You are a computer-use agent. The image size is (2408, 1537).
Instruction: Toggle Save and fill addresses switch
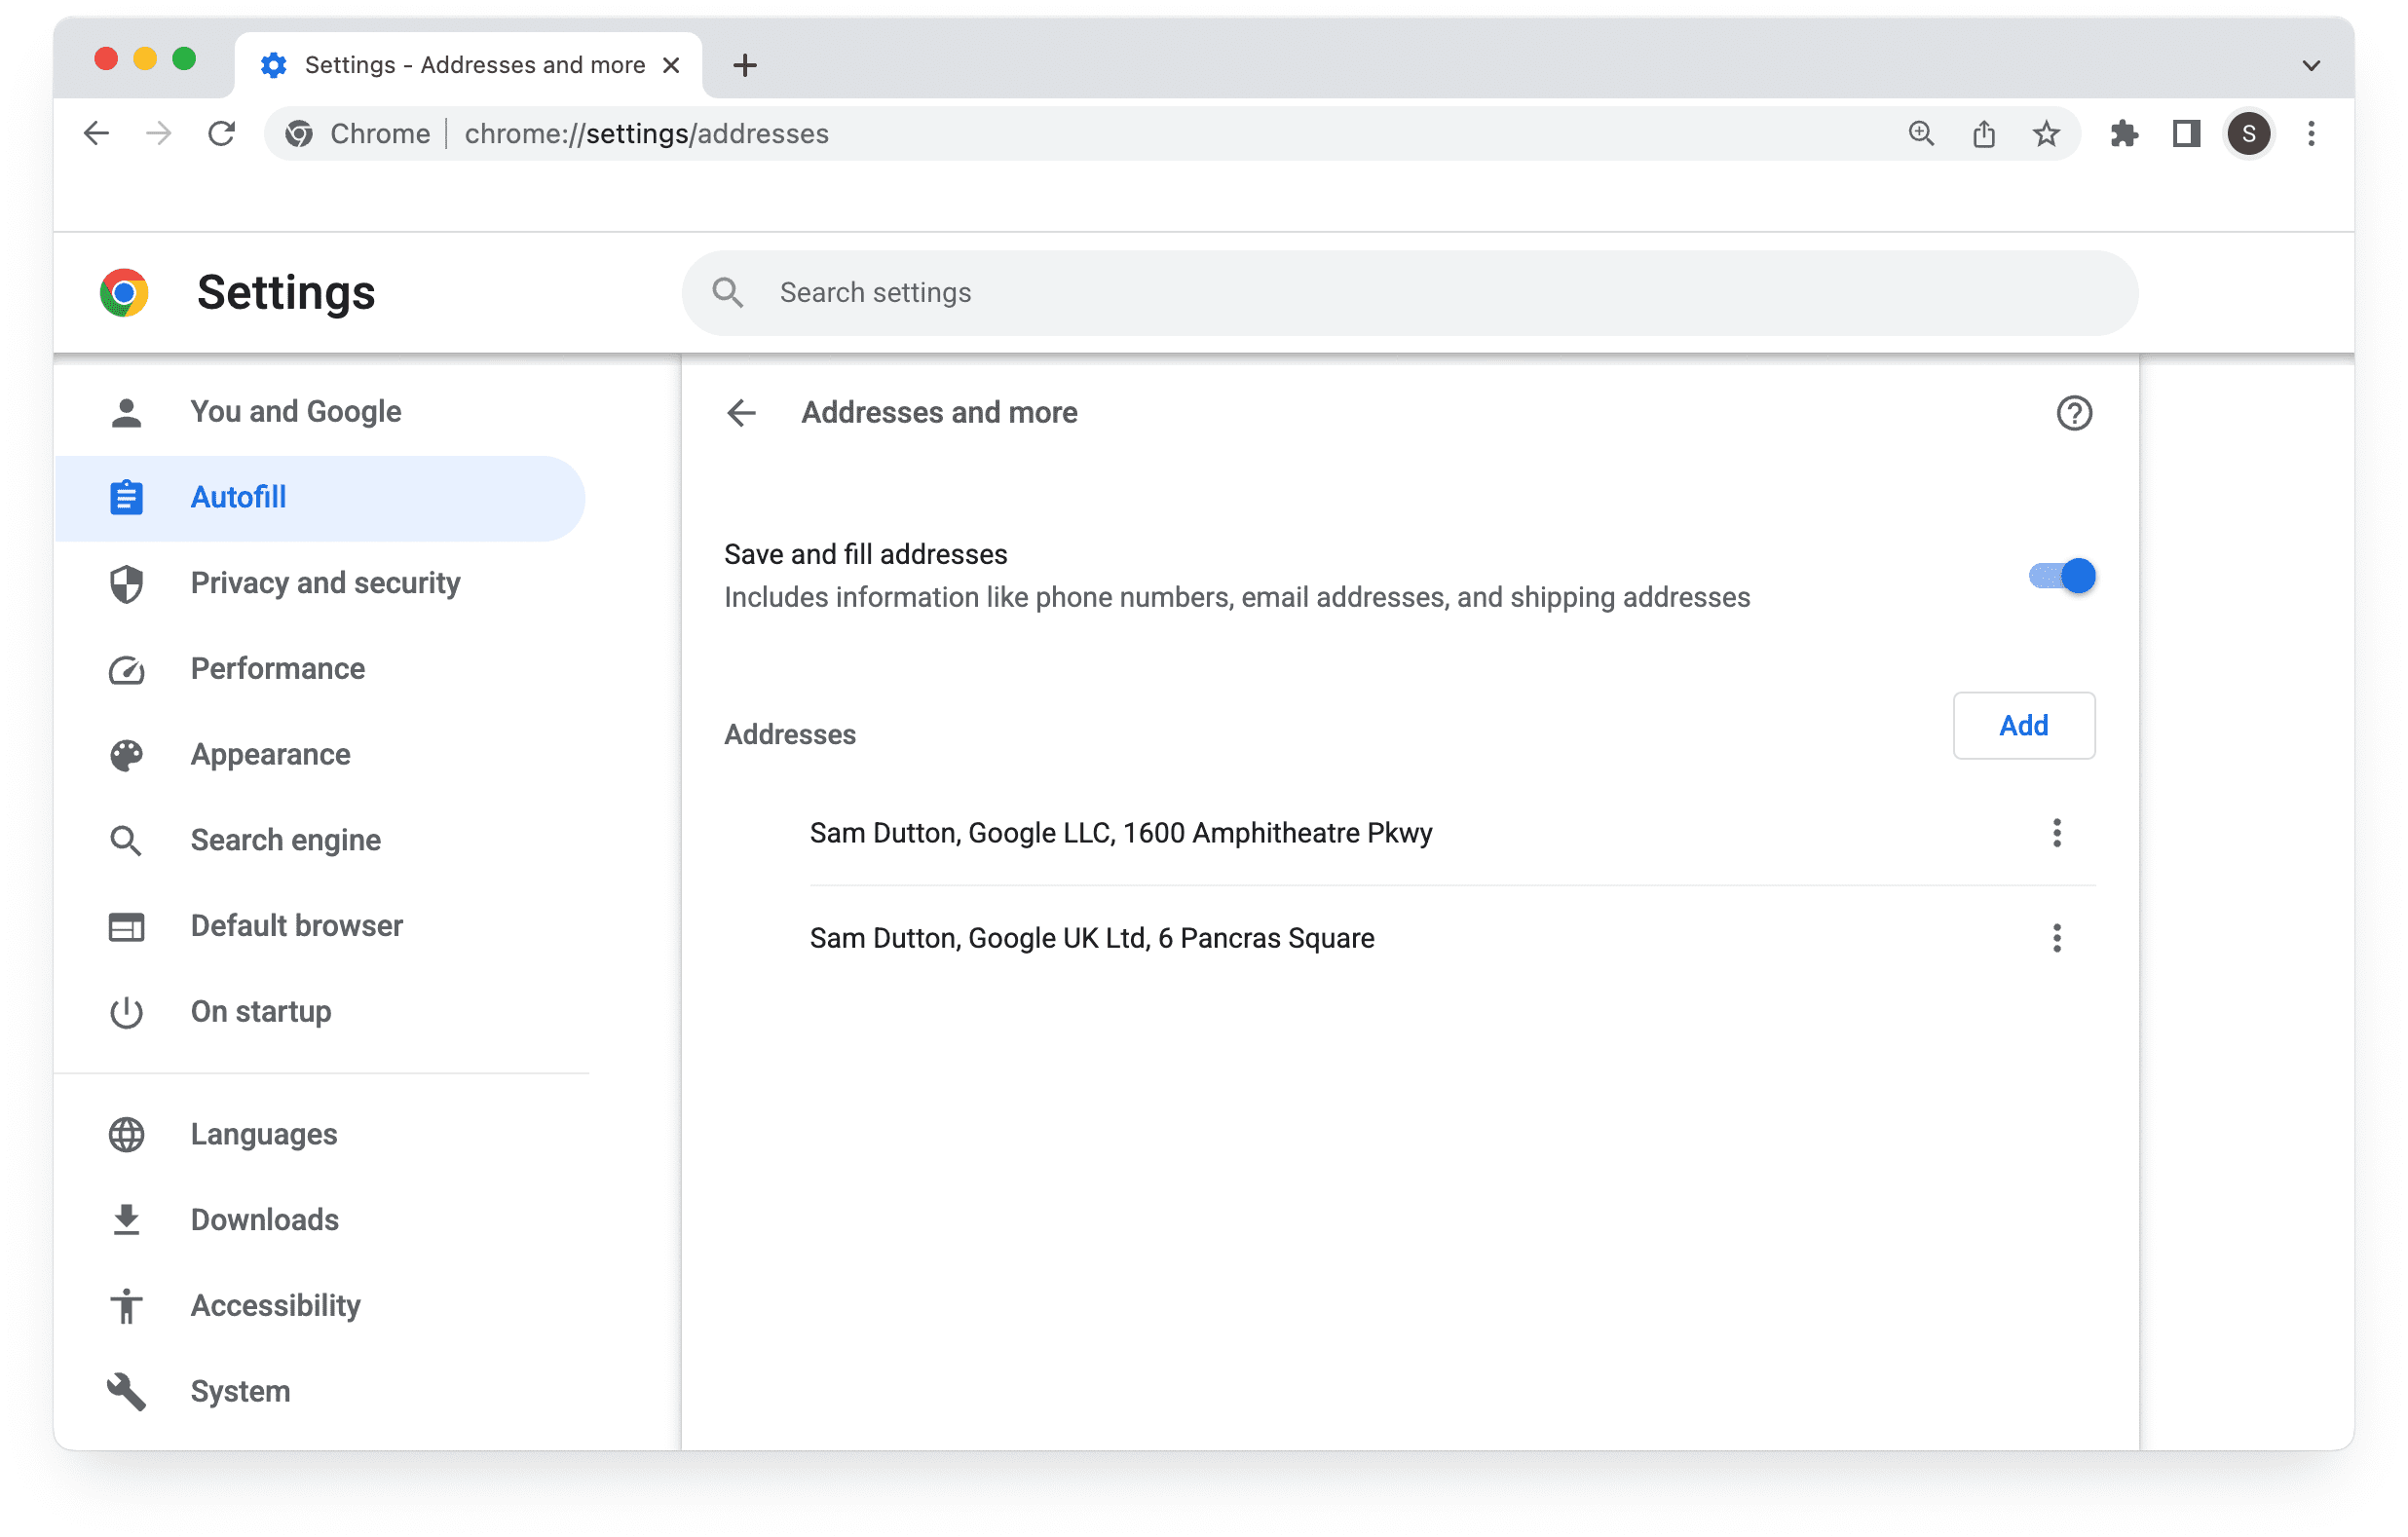click(2058, 574)
